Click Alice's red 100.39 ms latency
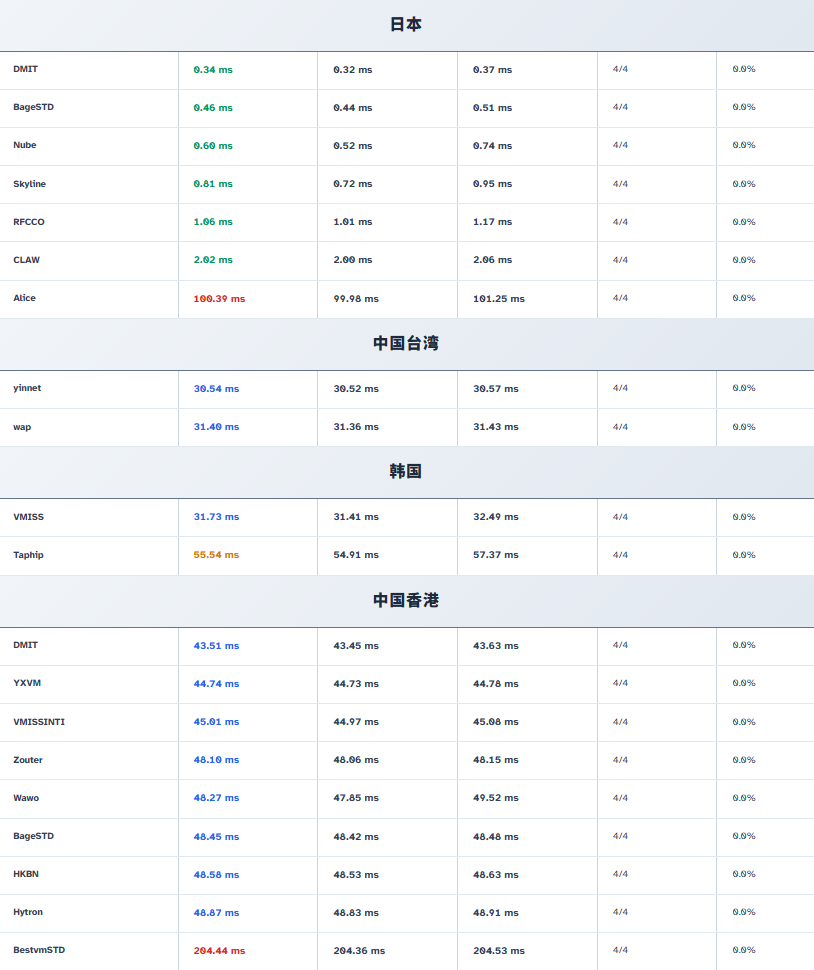The width and height of the screenshot is (814, 970). pyautogui.click(x=219, y=298)
